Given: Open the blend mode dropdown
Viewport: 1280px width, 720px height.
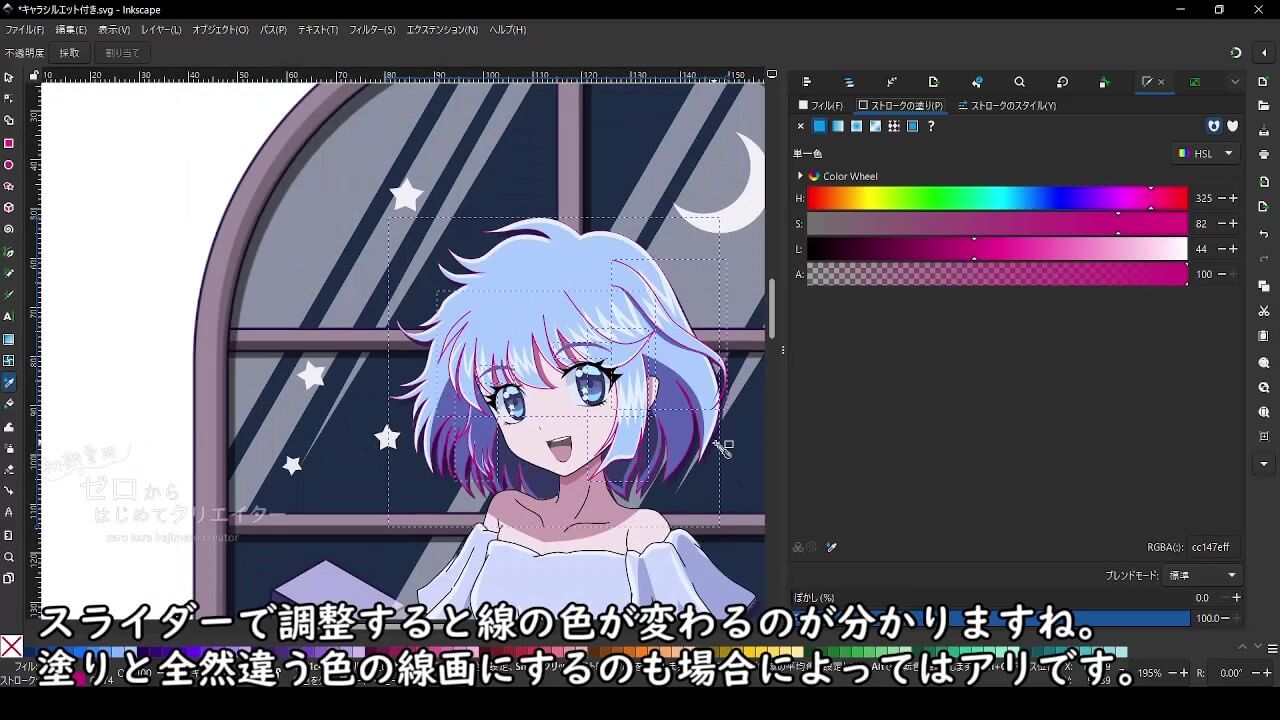Looking at the screenshot, I should point(1203,575).
